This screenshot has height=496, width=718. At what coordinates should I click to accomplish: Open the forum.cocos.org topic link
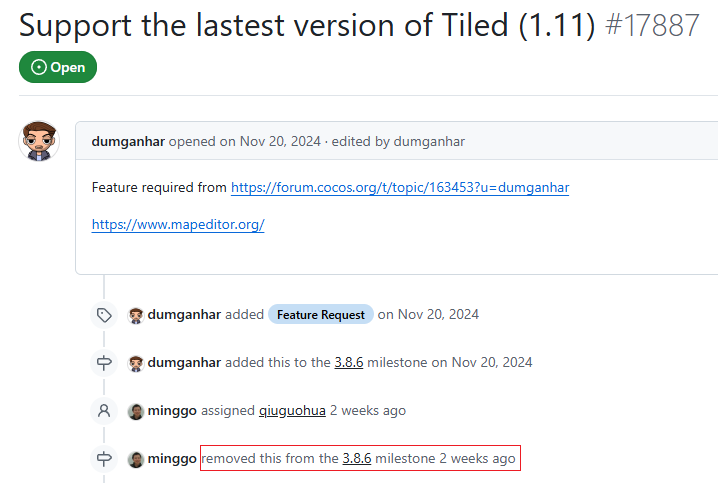click(400, 187)
